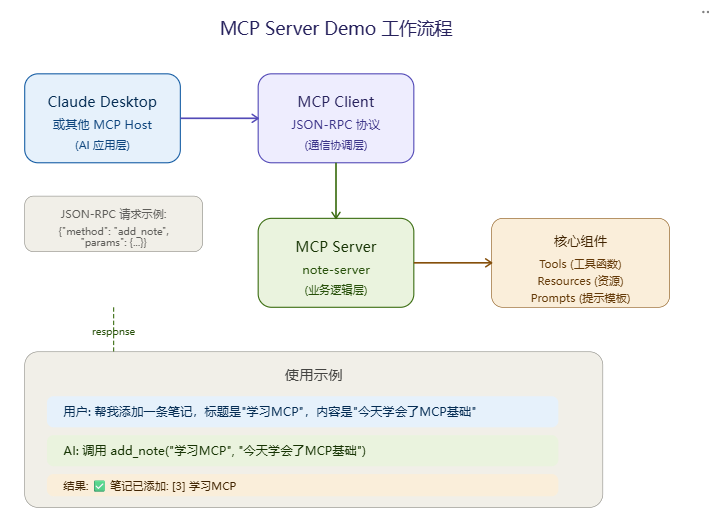Click "Tools (工具函数)" text
This screenshot has width=709, height=529.
[580, 264]
